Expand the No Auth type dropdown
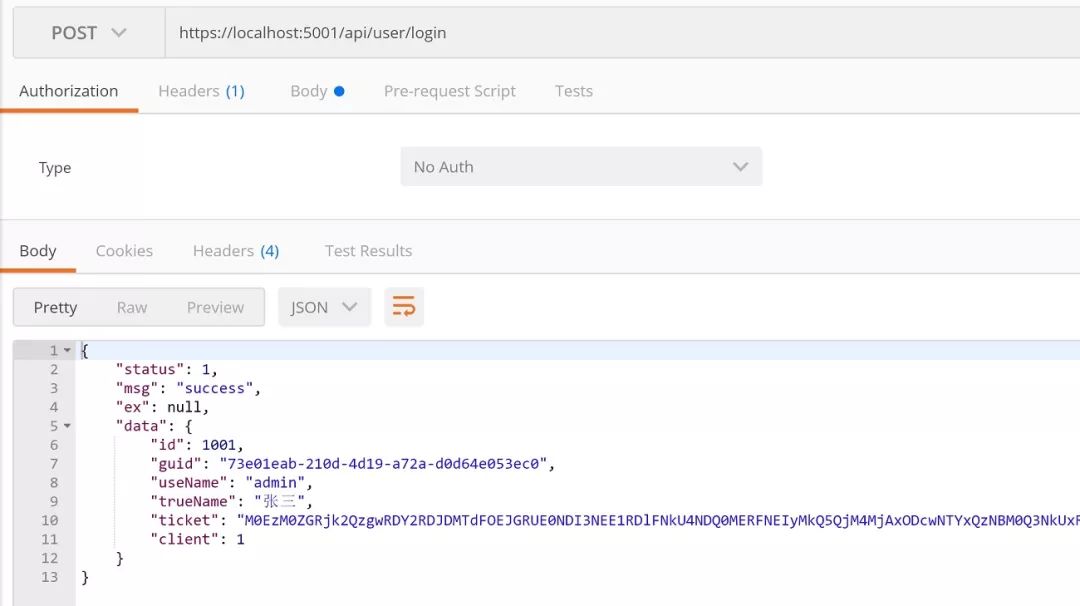This screenshot has width=1080, height=606. 581,167
